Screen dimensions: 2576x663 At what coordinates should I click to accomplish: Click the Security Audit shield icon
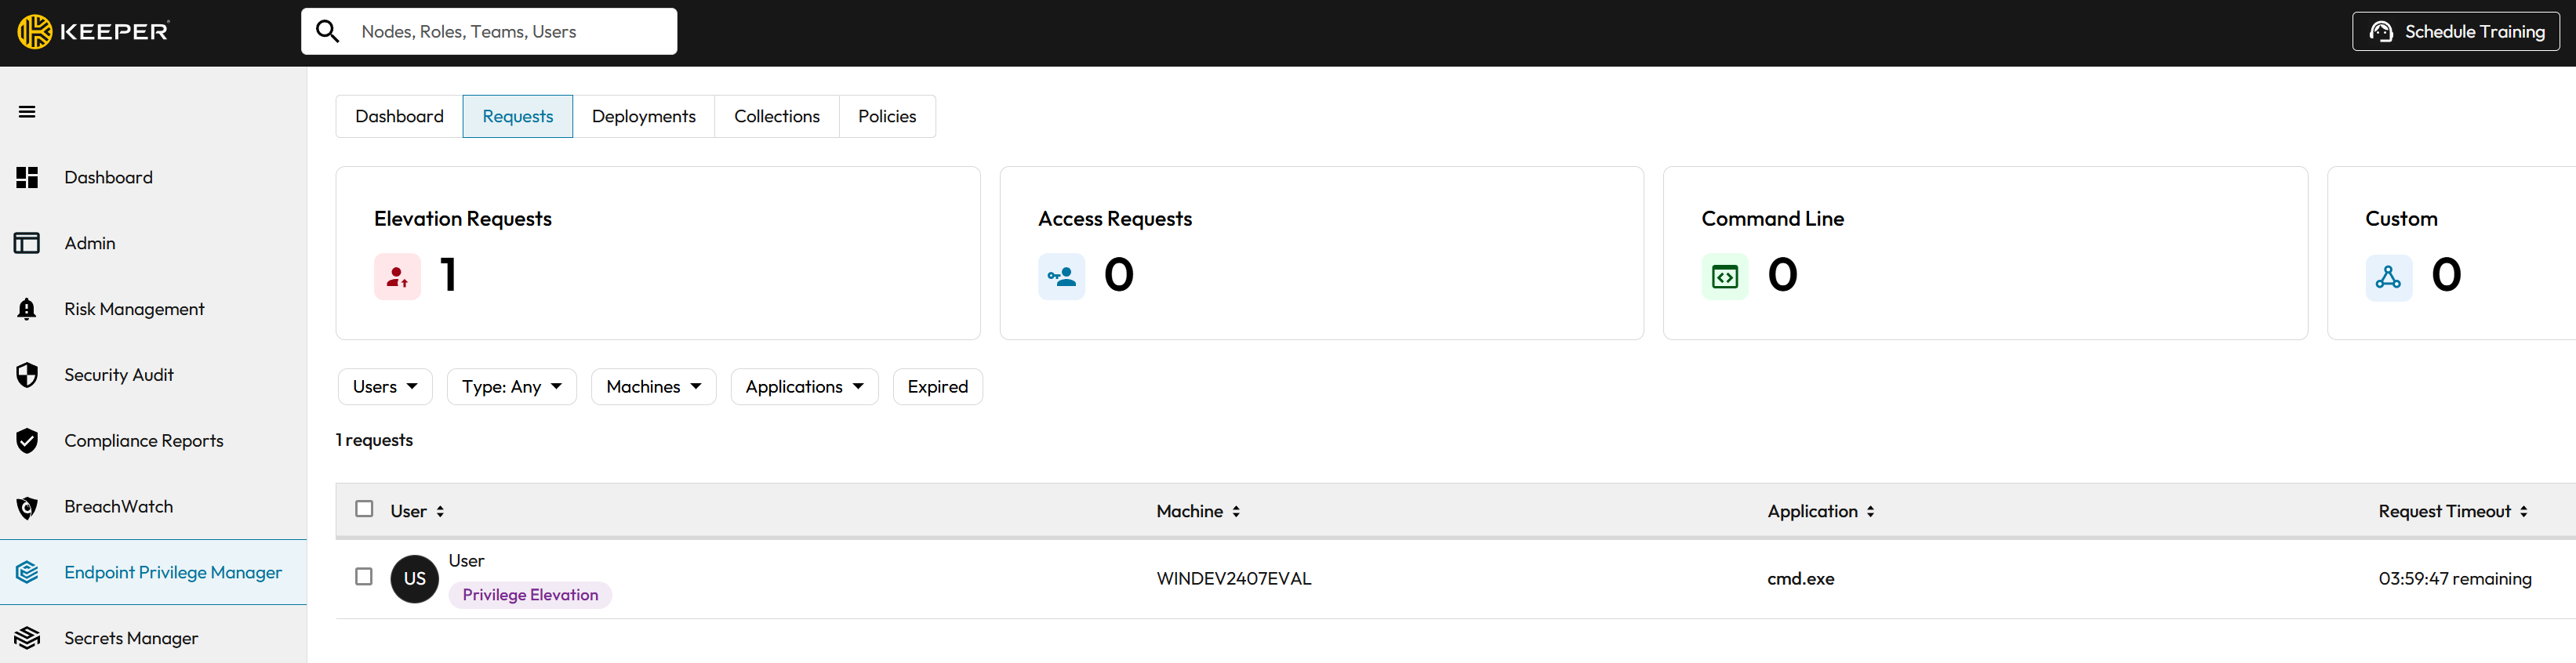(27, 375)
